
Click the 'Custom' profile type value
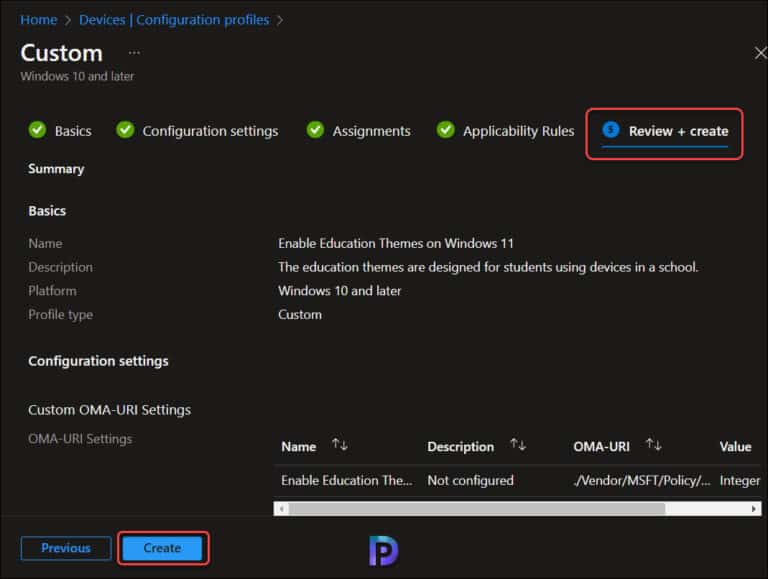(x=300, y=314)
